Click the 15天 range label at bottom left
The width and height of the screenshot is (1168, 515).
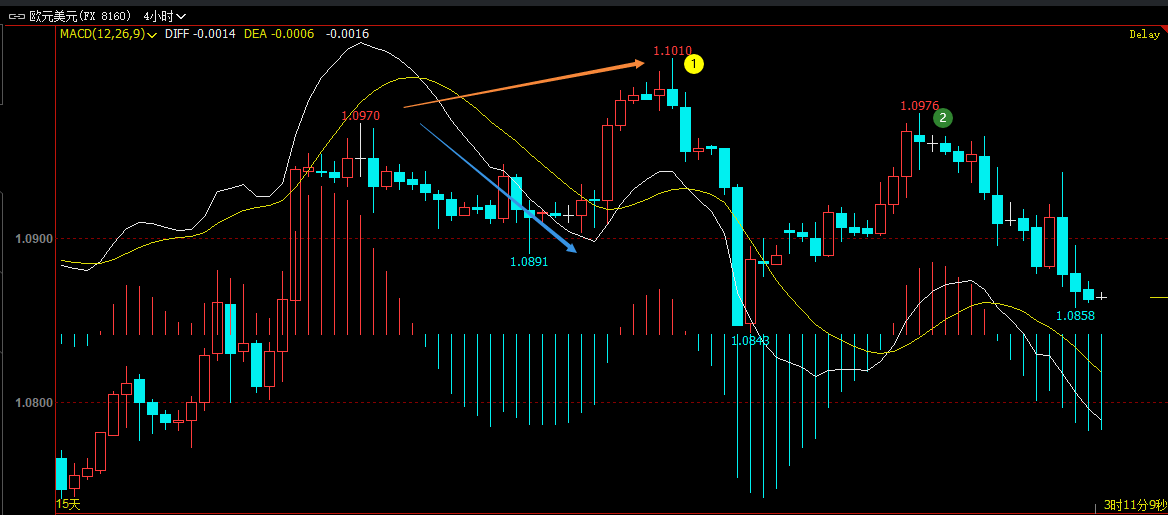coord(68,504)
